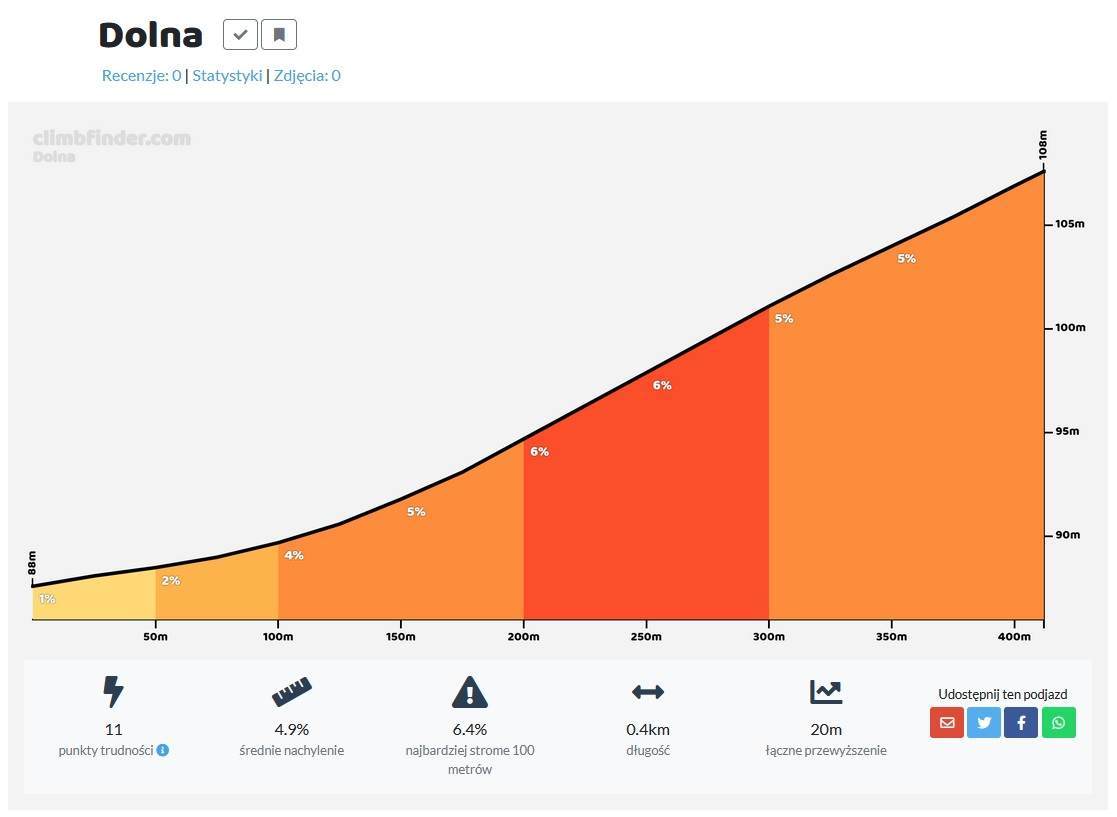The width and height of the screenshot is (1117, 817).
Task: Click the double-arrow length icon
Action: point(648,692)
